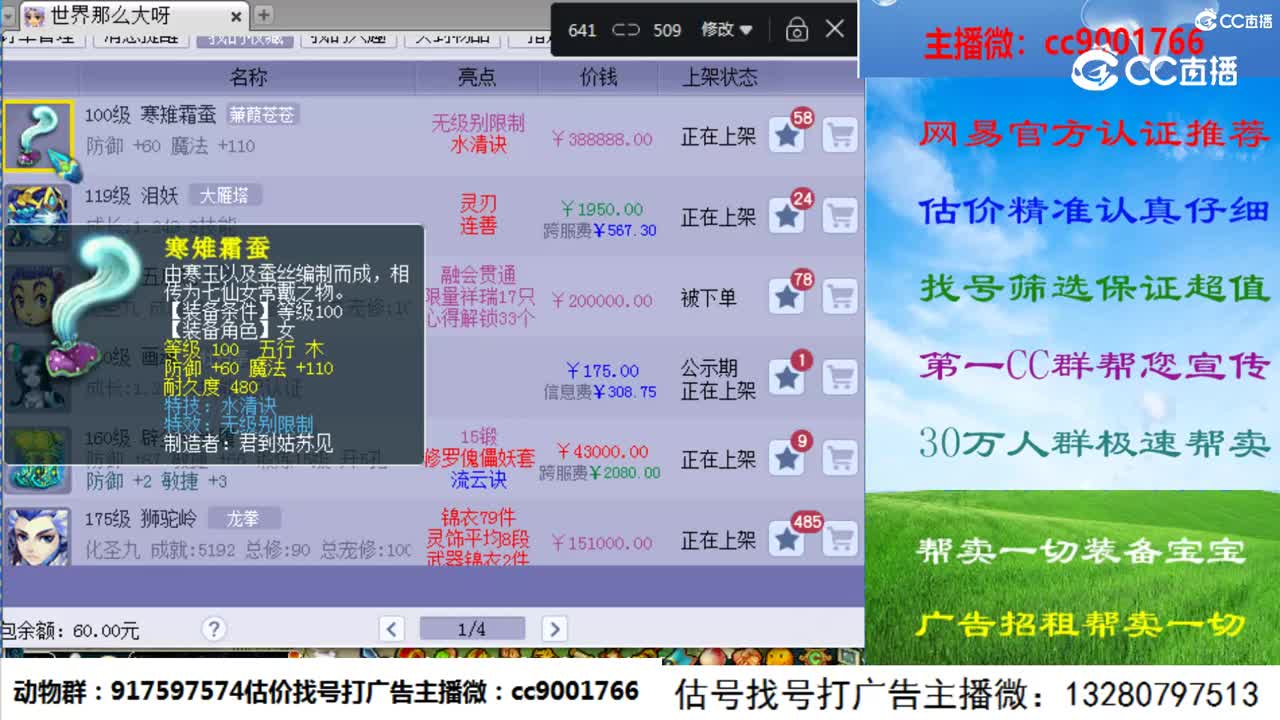Click the 无级别限制 水清诀 highlight text
1280x720 pixels.
[x=478, y=134]
